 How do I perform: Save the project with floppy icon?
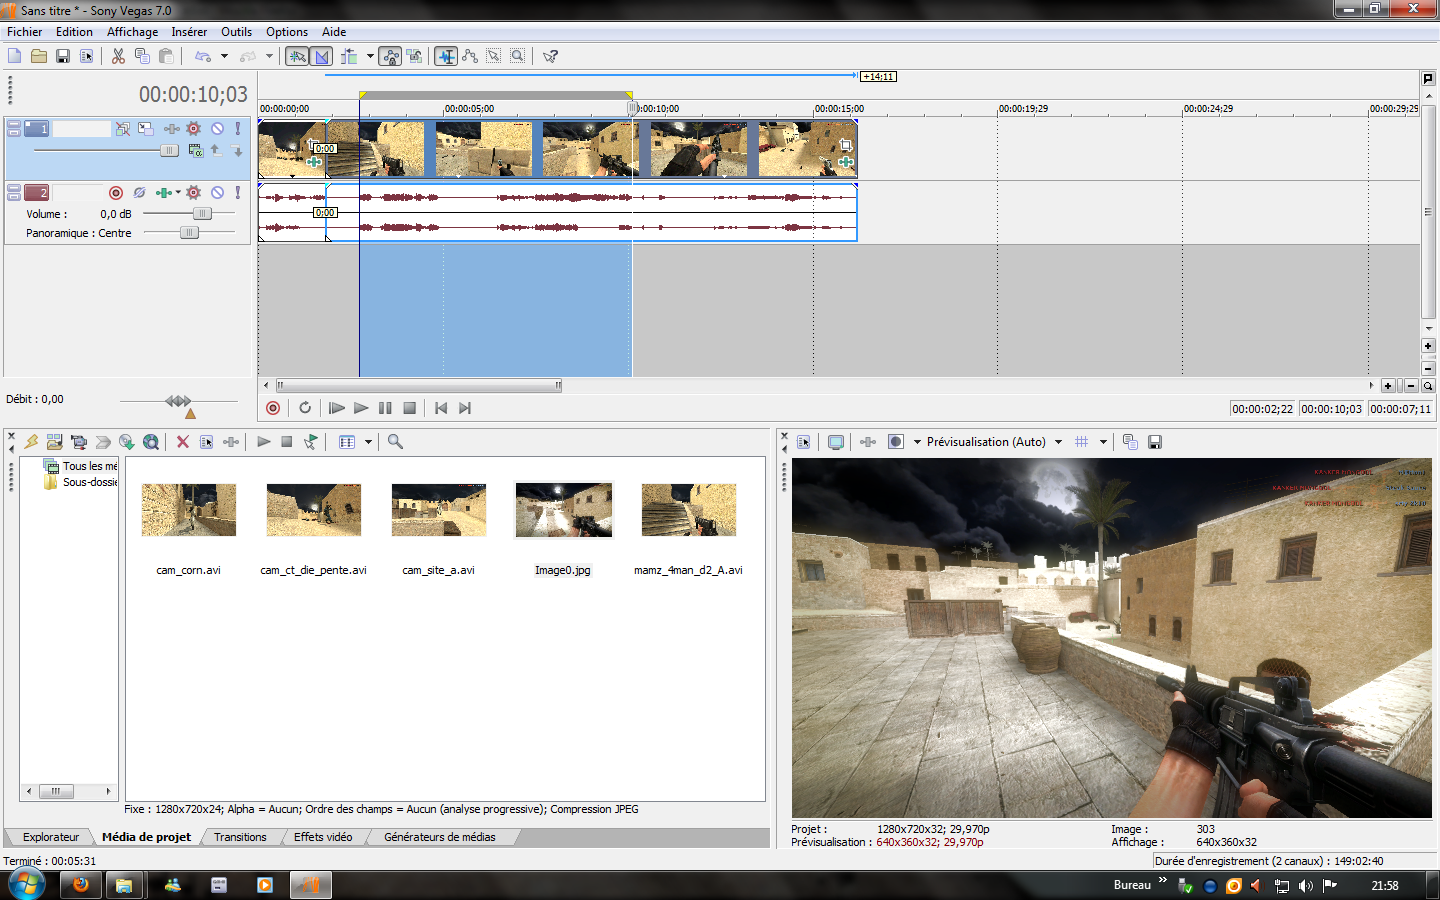[x=62, y=56]
